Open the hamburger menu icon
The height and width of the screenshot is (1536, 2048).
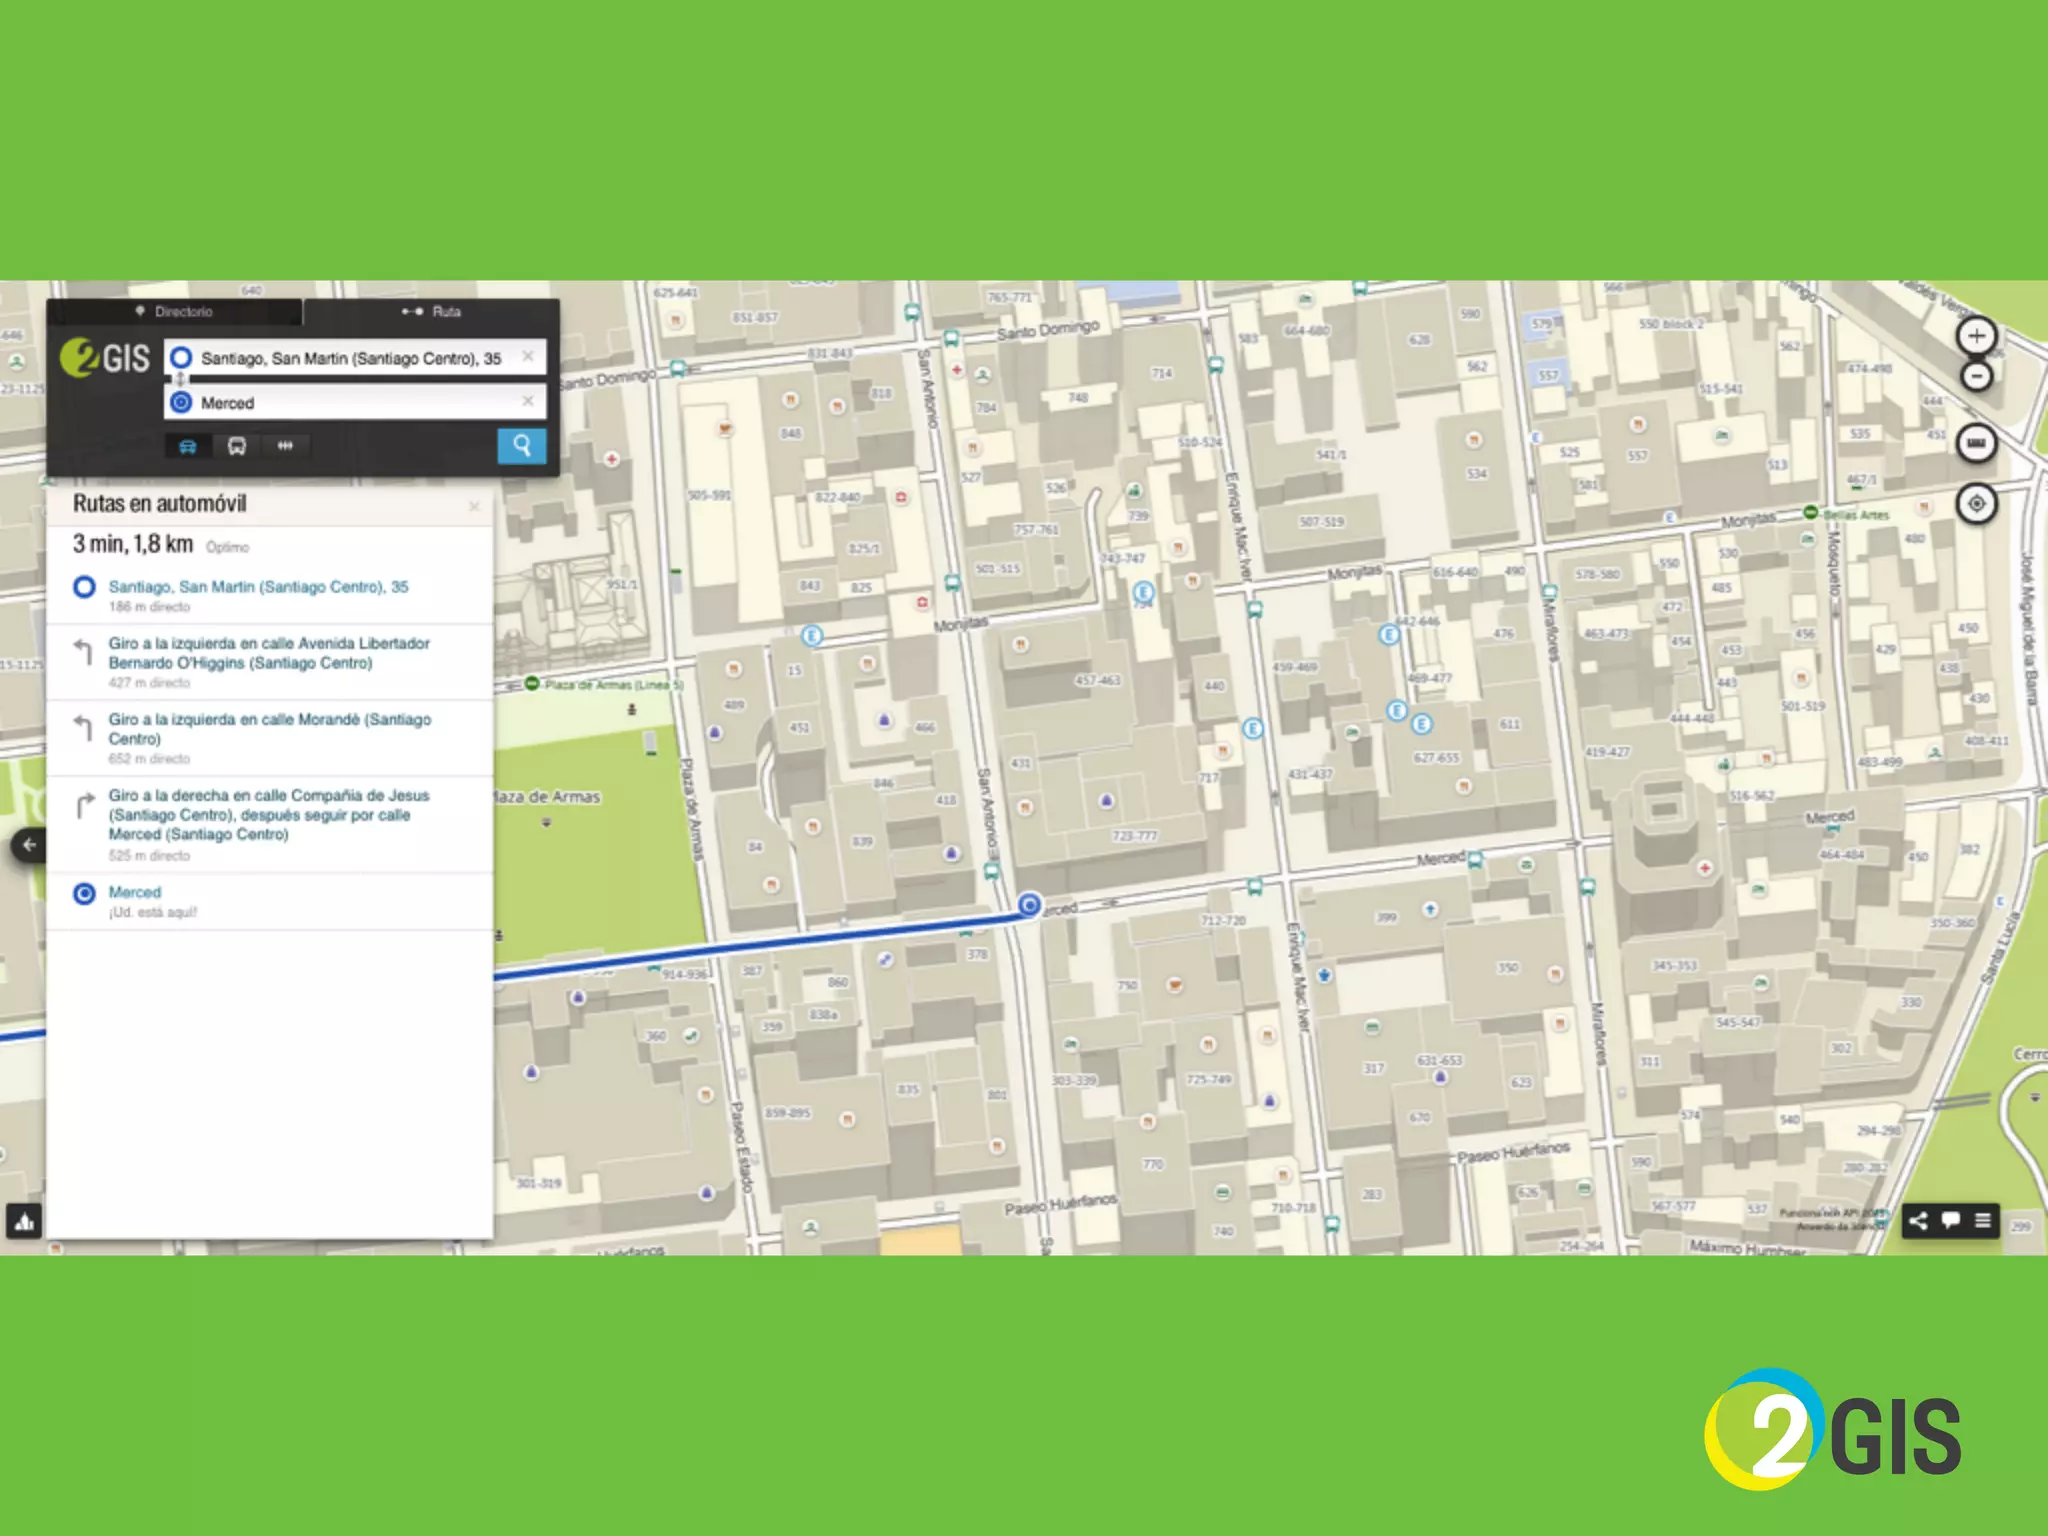coord(1983,1220)
